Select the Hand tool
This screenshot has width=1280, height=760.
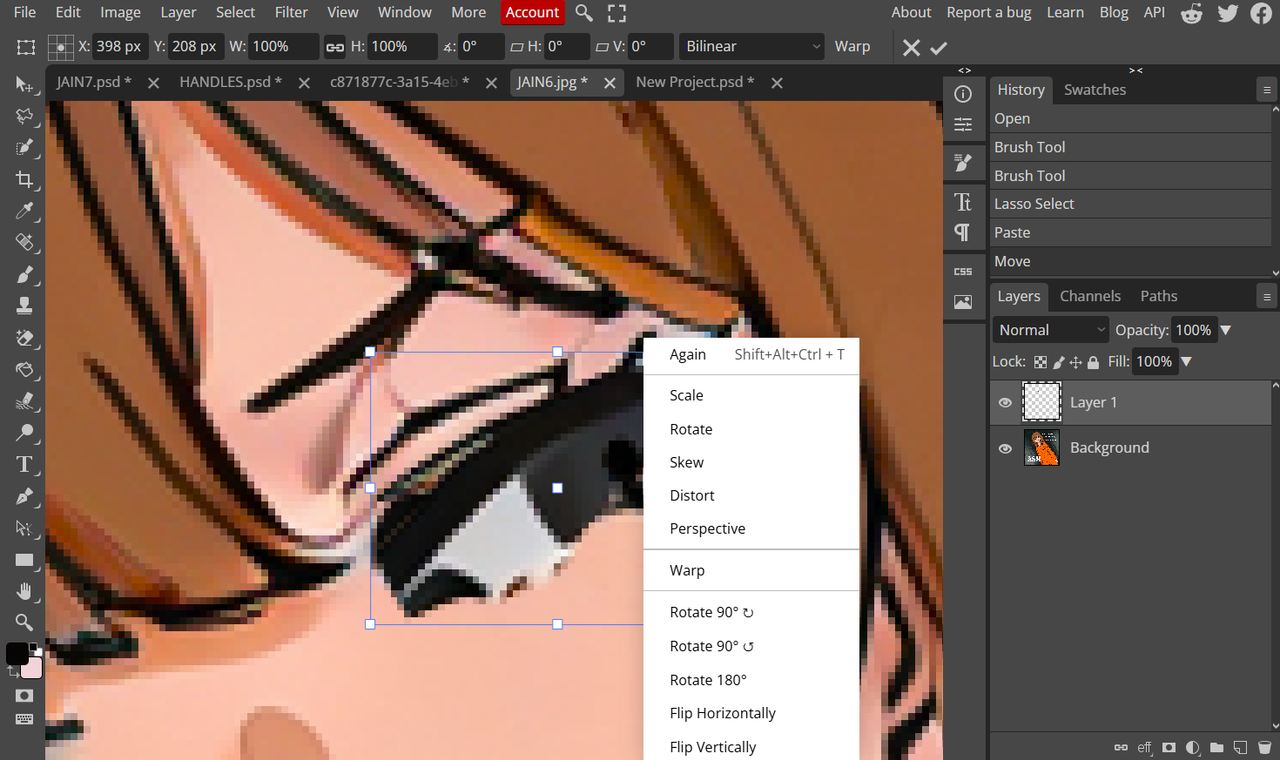point(24,591)
